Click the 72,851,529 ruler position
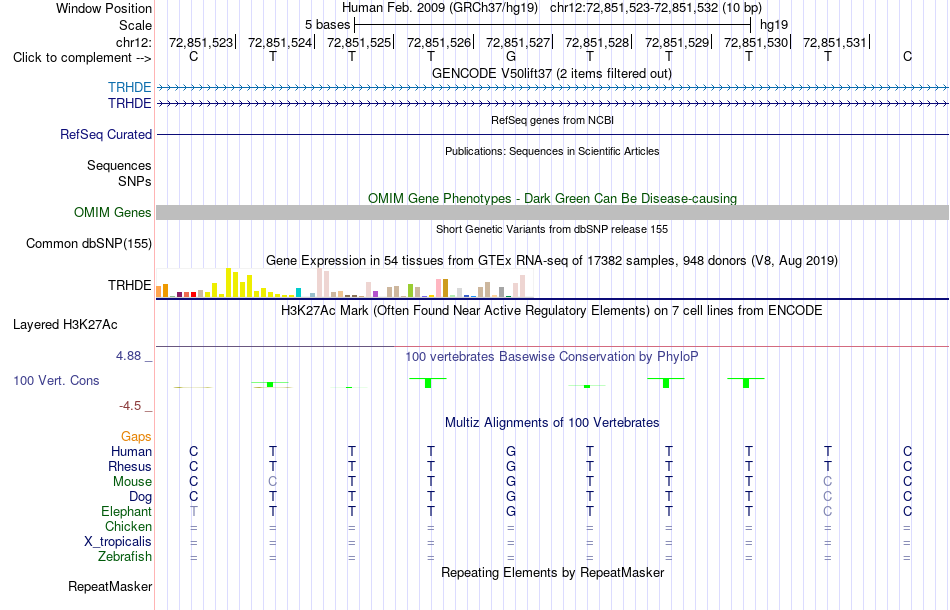The width and height of the screenshot is (950, 610). [677, 42]
